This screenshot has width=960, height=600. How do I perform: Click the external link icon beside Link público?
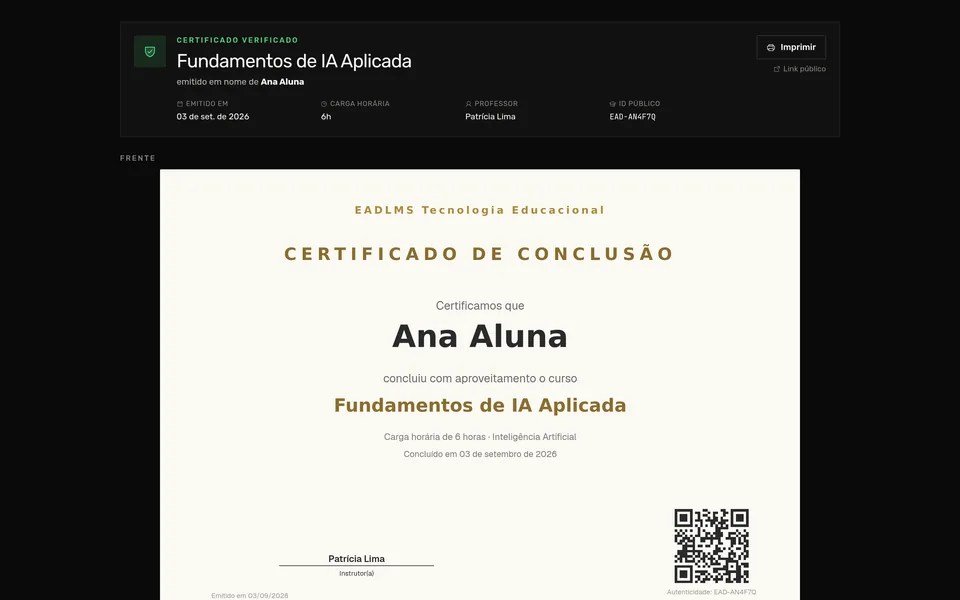(x=777, y=69)
